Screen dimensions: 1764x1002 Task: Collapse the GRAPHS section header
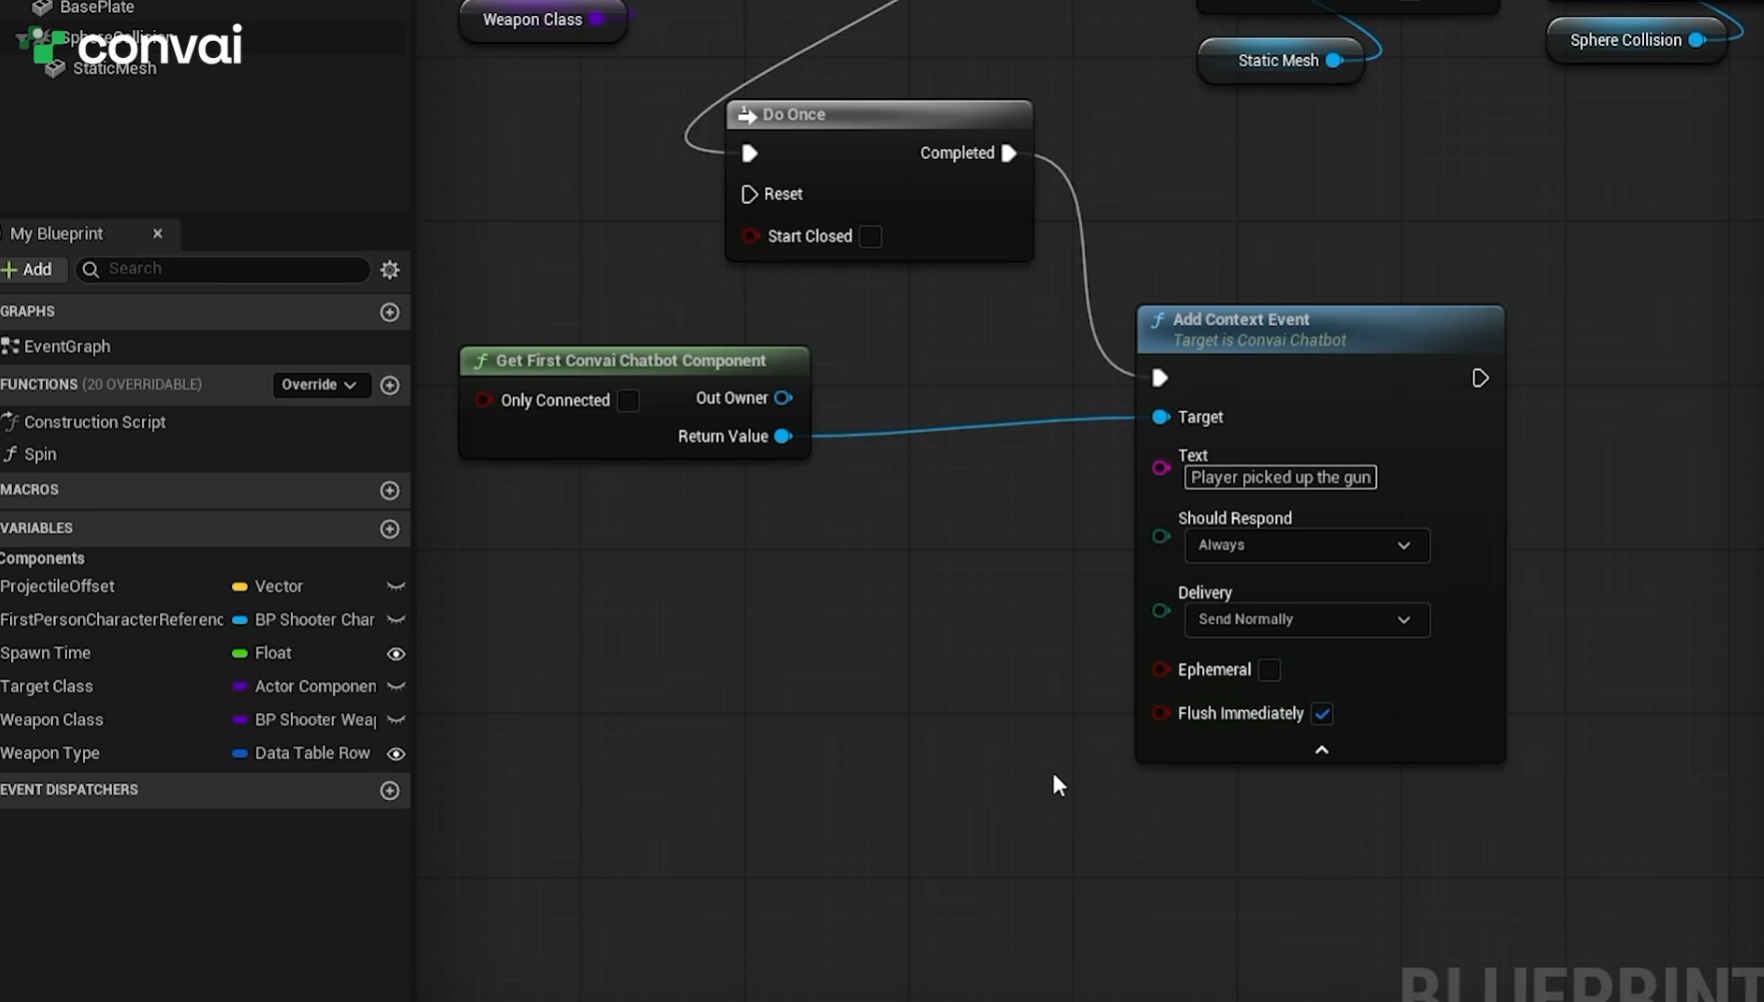[205, 312]
